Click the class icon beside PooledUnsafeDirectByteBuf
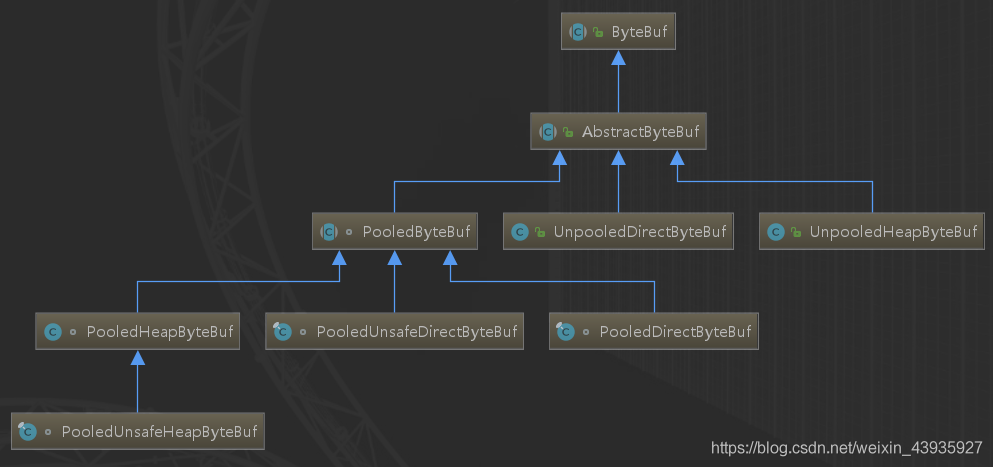 pos(282,331)
